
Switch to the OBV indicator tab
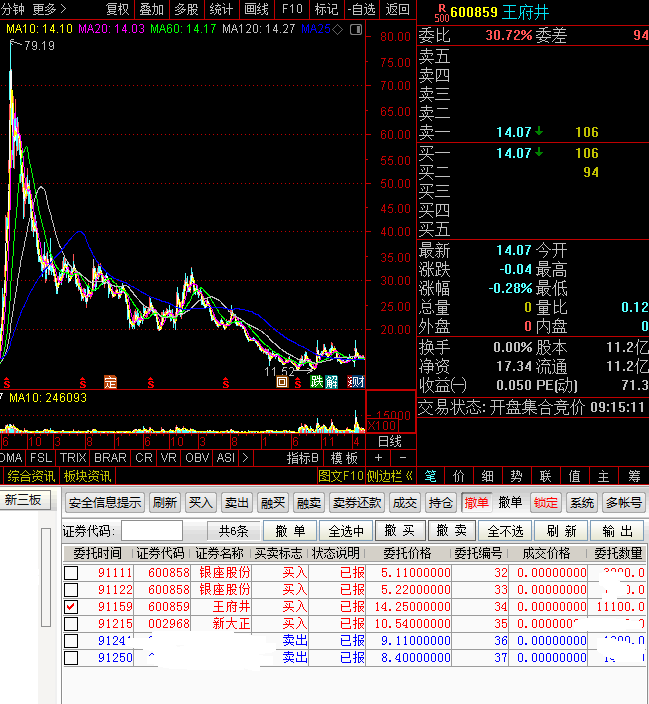tap(197, 458)
